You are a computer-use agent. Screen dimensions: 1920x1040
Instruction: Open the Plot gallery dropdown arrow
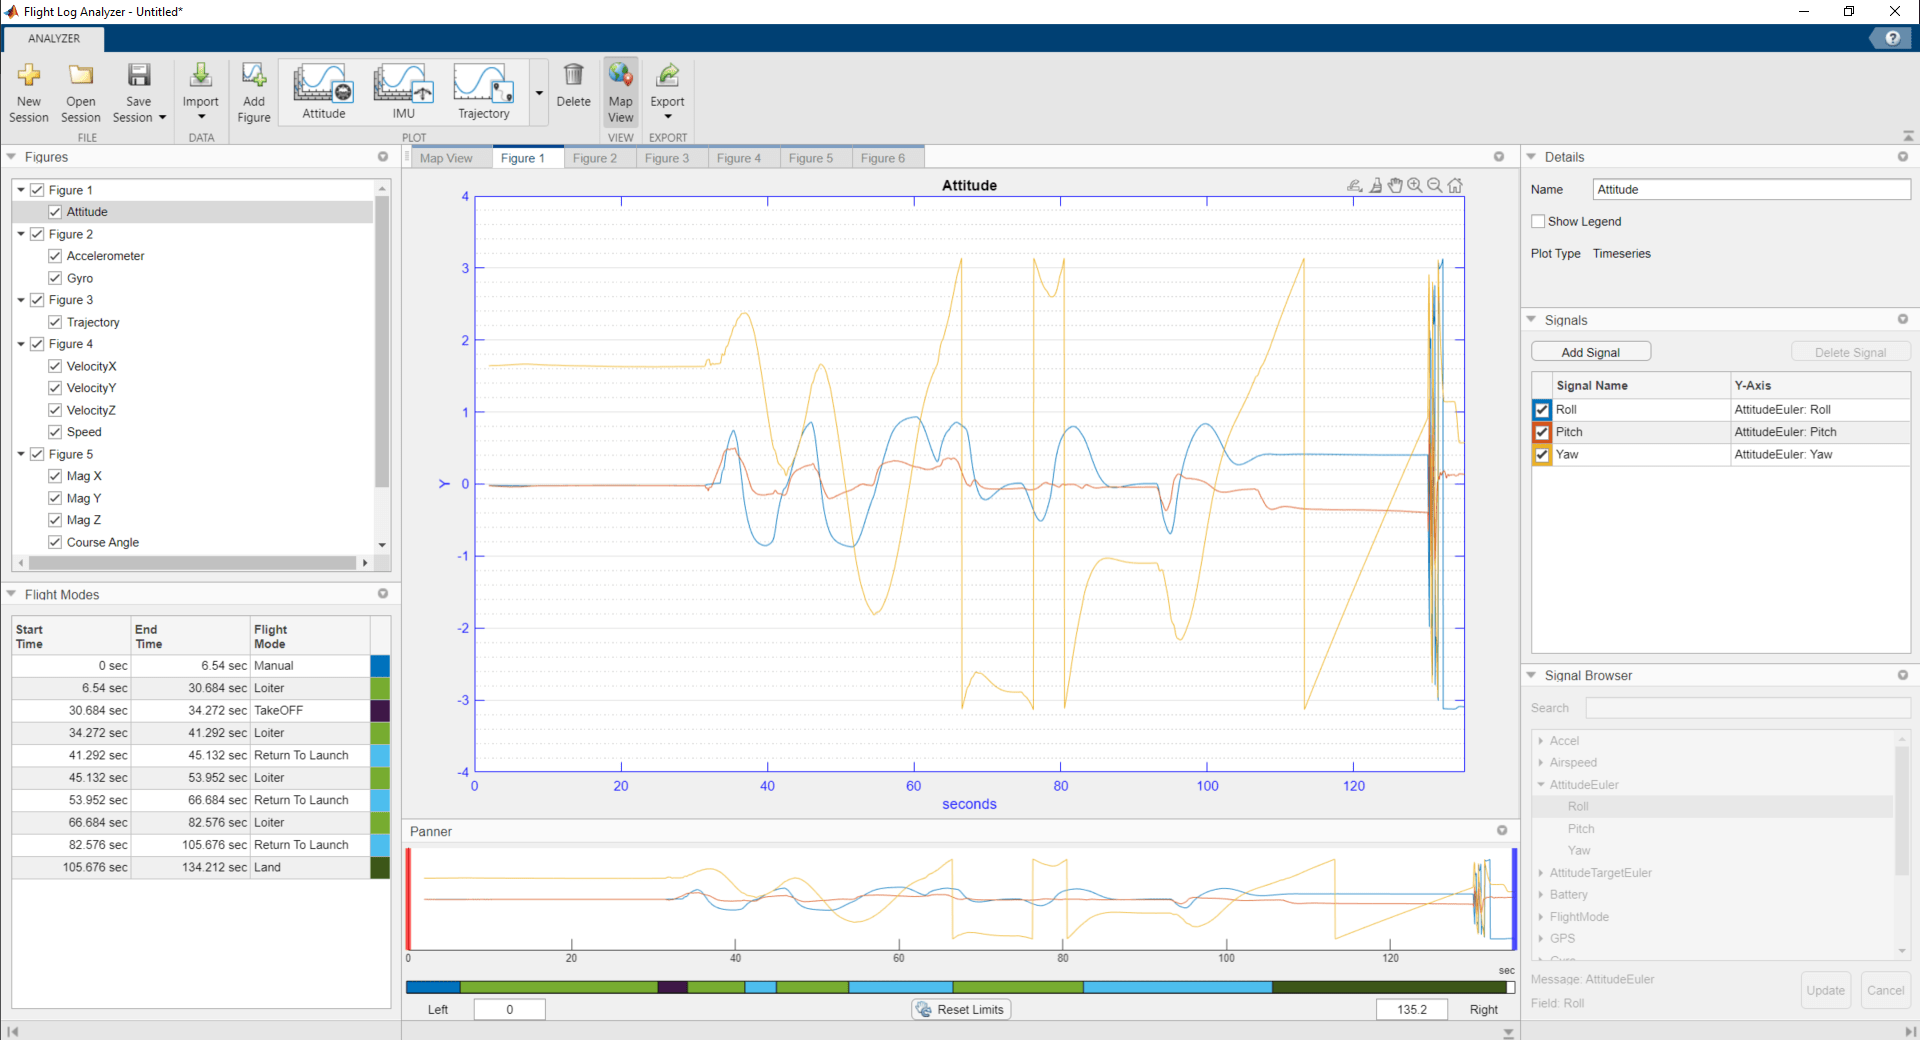click(539, 91)
